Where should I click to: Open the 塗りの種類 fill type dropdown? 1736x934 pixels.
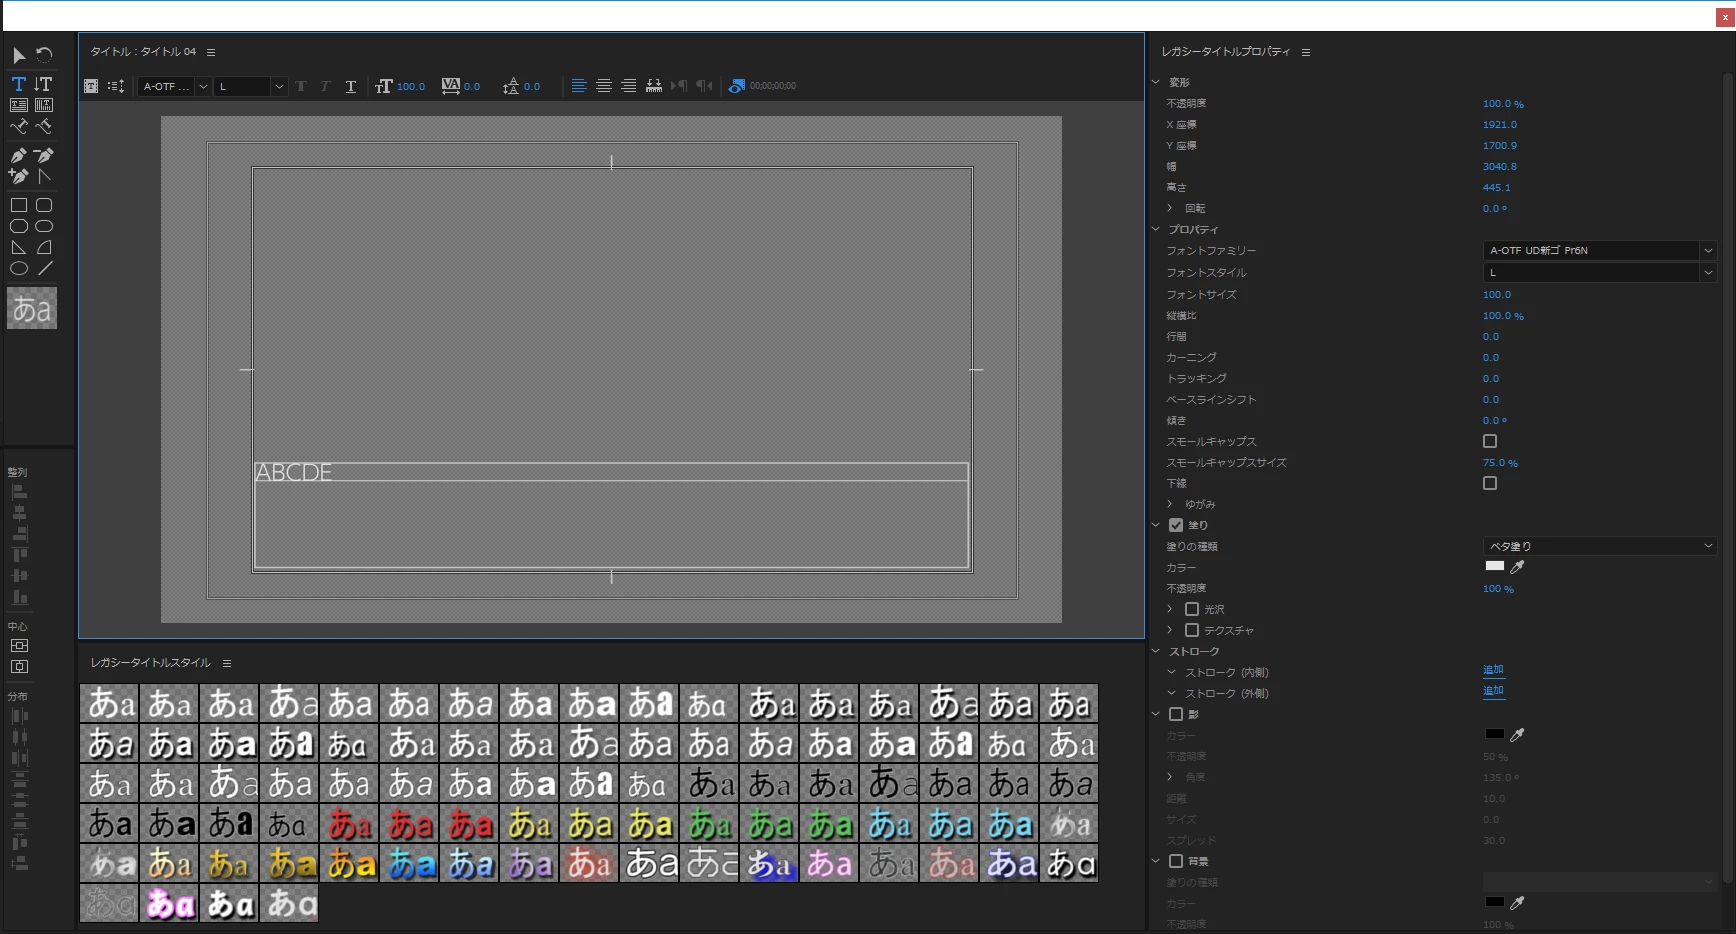[1599, 546]
